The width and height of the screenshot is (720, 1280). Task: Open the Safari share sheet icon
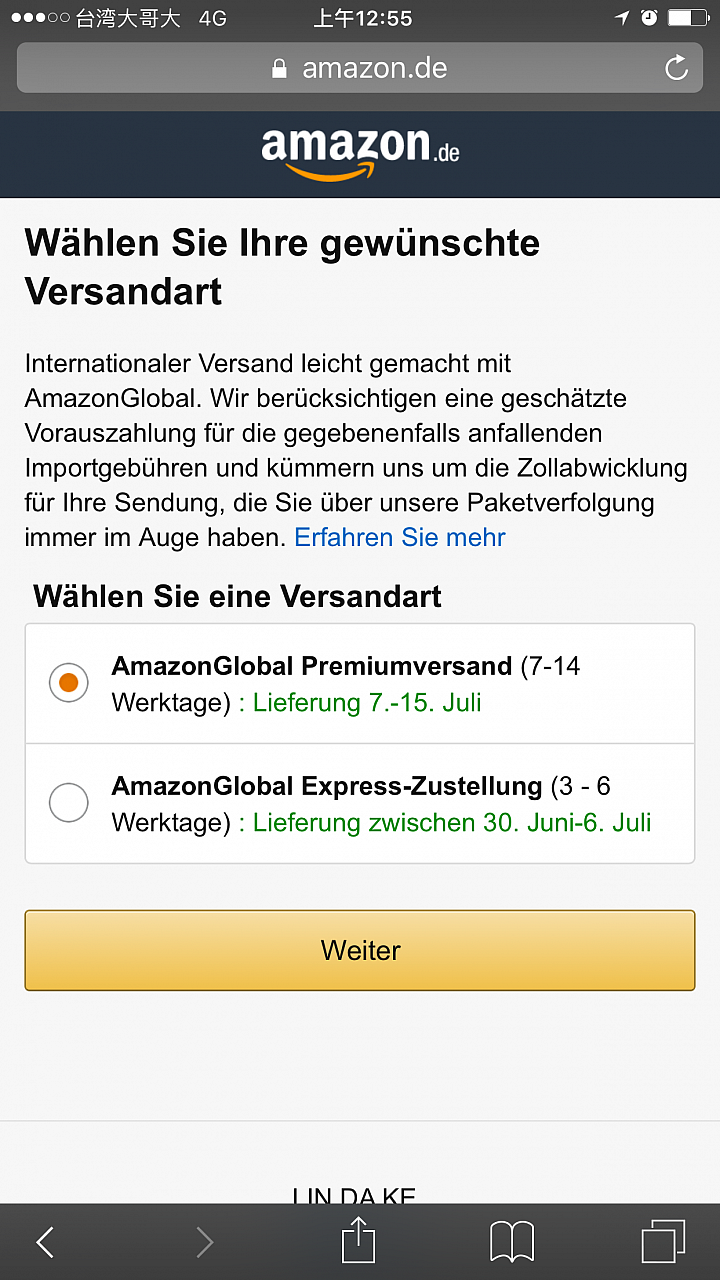click(358, 1239)
